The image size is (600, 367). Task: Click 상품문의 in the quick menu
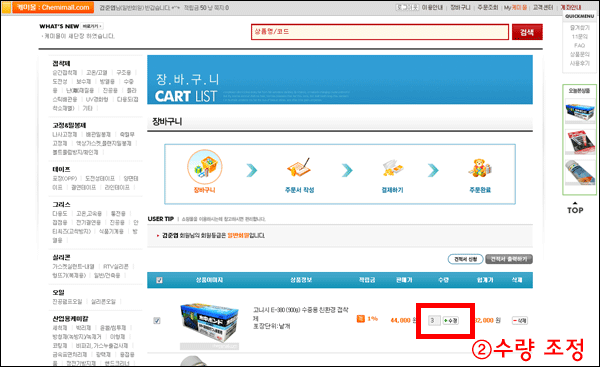coord(580,54)
